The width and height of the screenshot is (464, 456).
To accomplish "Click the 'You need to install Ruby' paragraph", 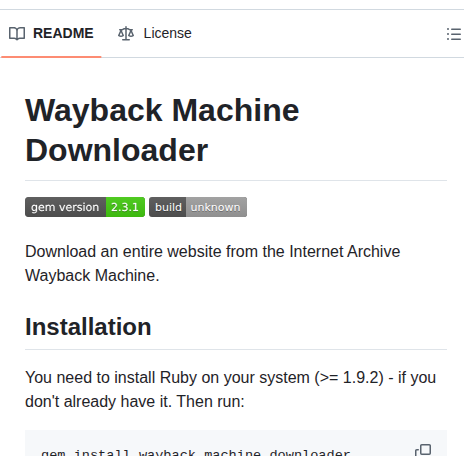I will point(231,389).
